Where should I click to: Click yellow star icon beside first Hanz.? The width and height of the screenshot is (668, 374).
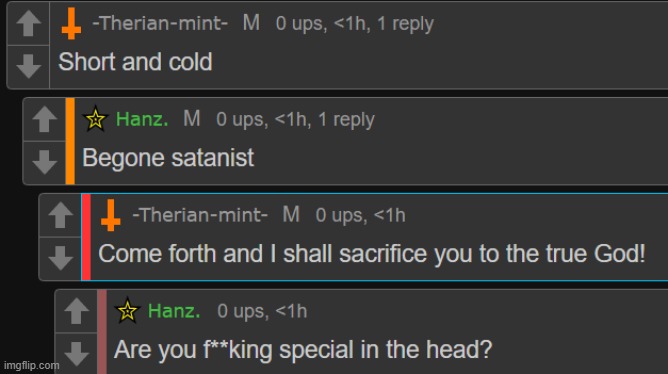pyautogui.click(x=95, y=119)
